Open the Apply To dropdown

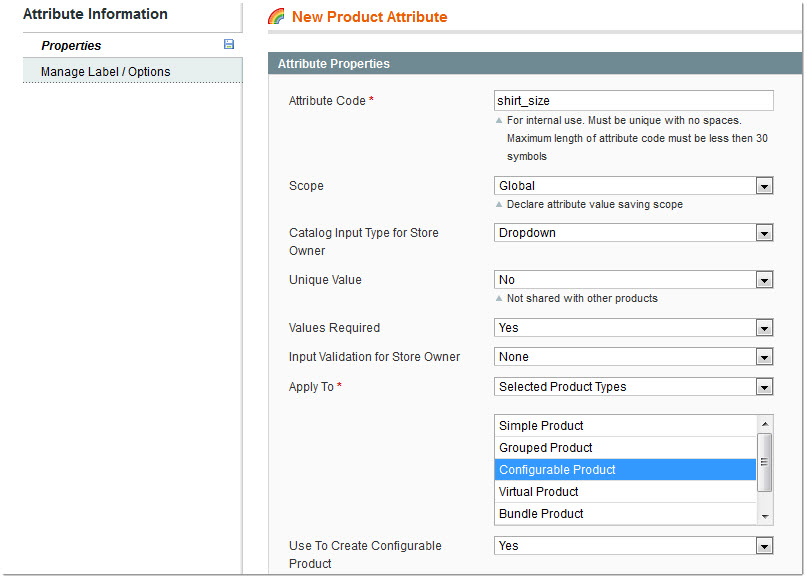tap(634, 387)
